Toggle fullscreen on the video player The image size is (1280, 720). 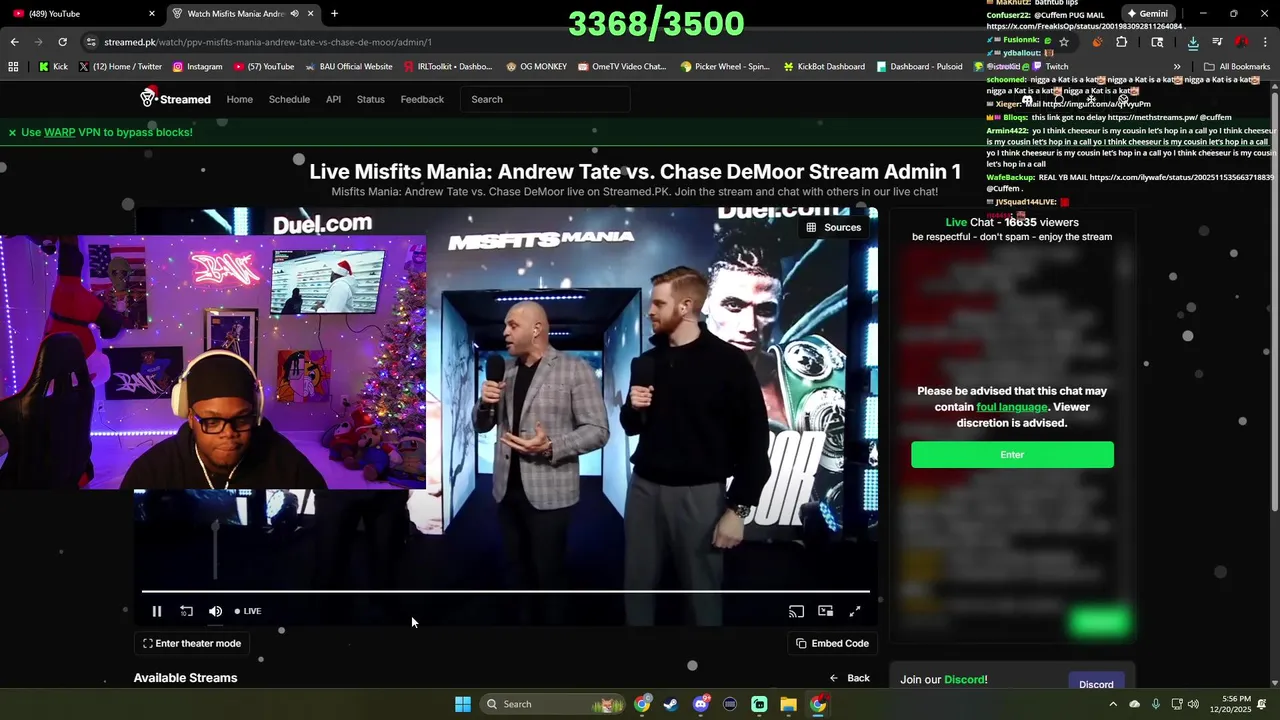pyautogui.click(x=855, y=611)
